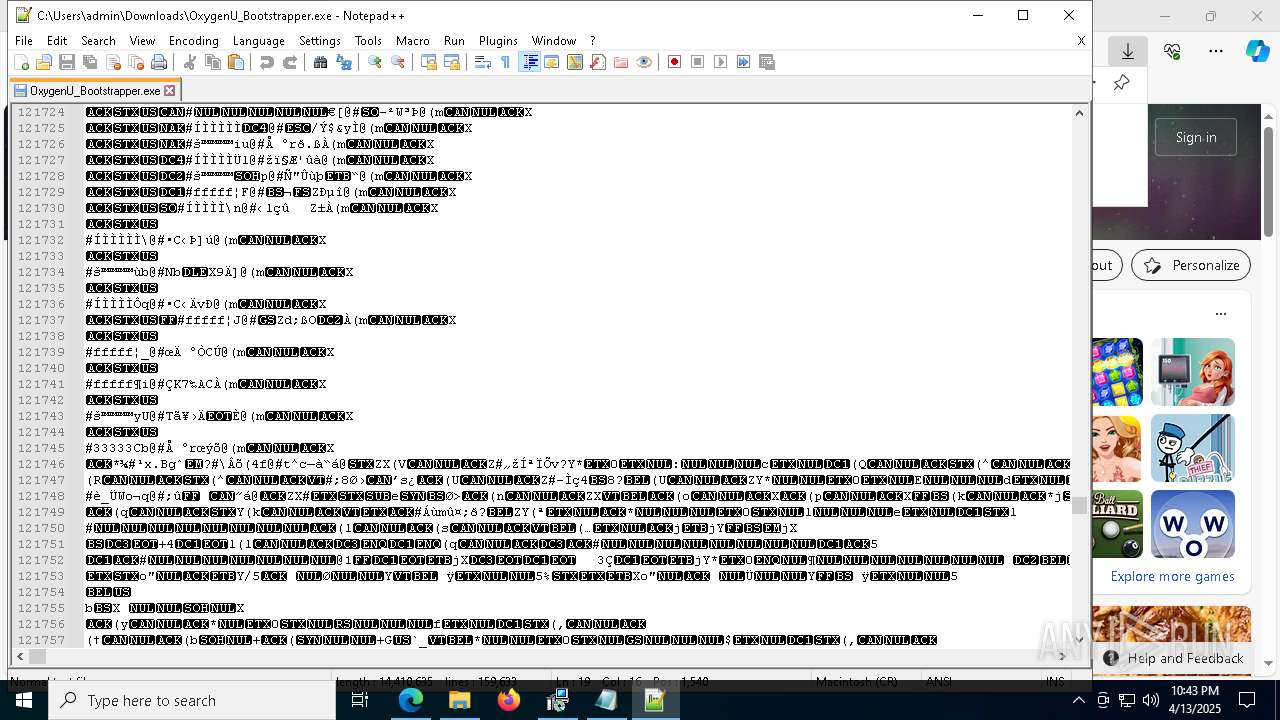Show the Document Map panel
The width and height of the screenshot is (1280, 720).
(575, 62)
